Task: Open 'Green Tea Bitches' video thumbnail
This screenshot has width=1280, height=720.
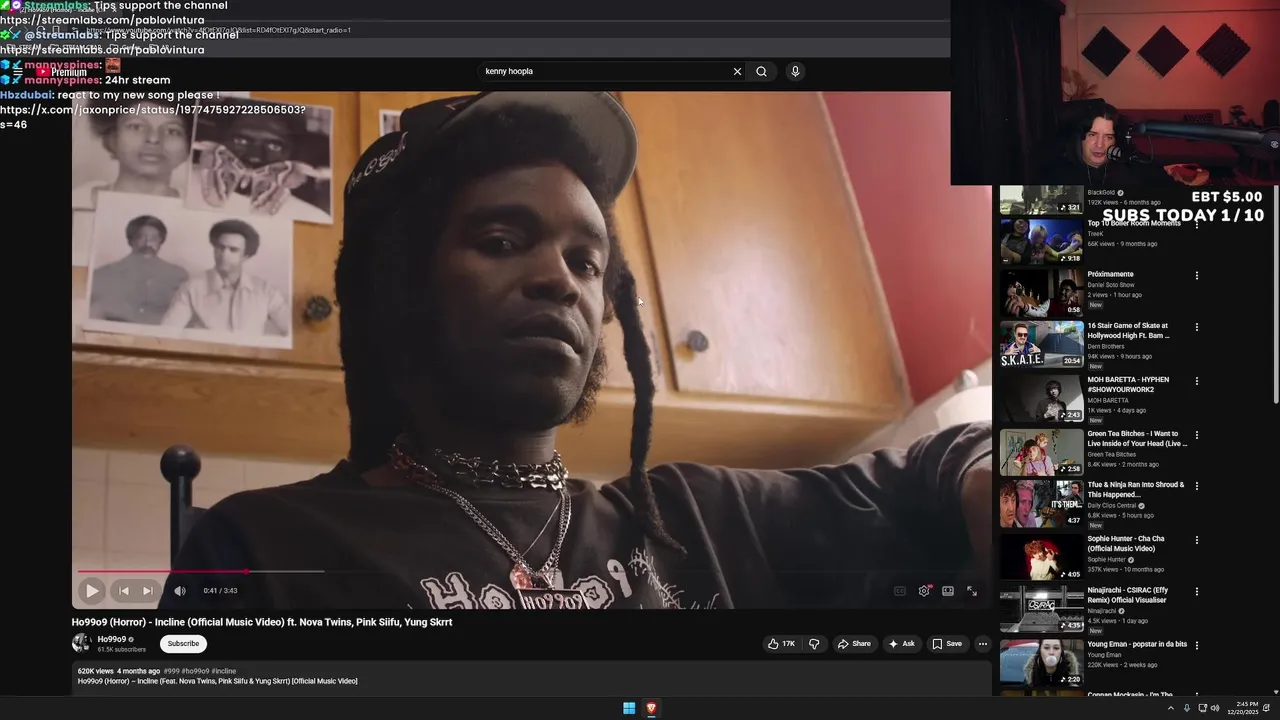Action: [x=1041, y=452]
